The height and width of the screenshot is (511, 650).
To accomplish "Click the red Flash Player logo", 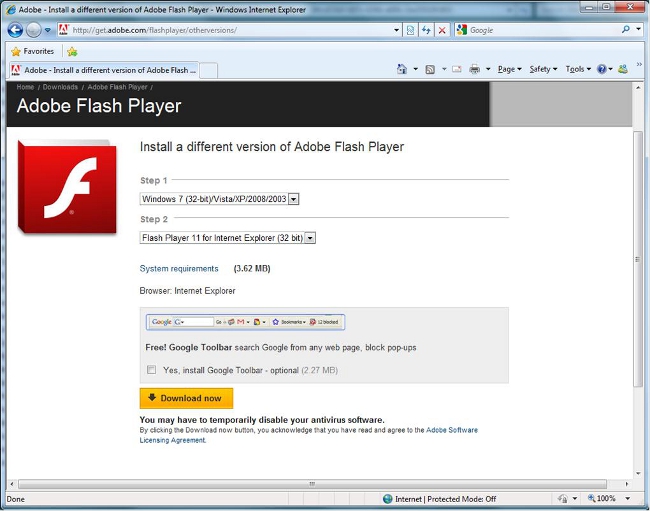I will [67, 187].
